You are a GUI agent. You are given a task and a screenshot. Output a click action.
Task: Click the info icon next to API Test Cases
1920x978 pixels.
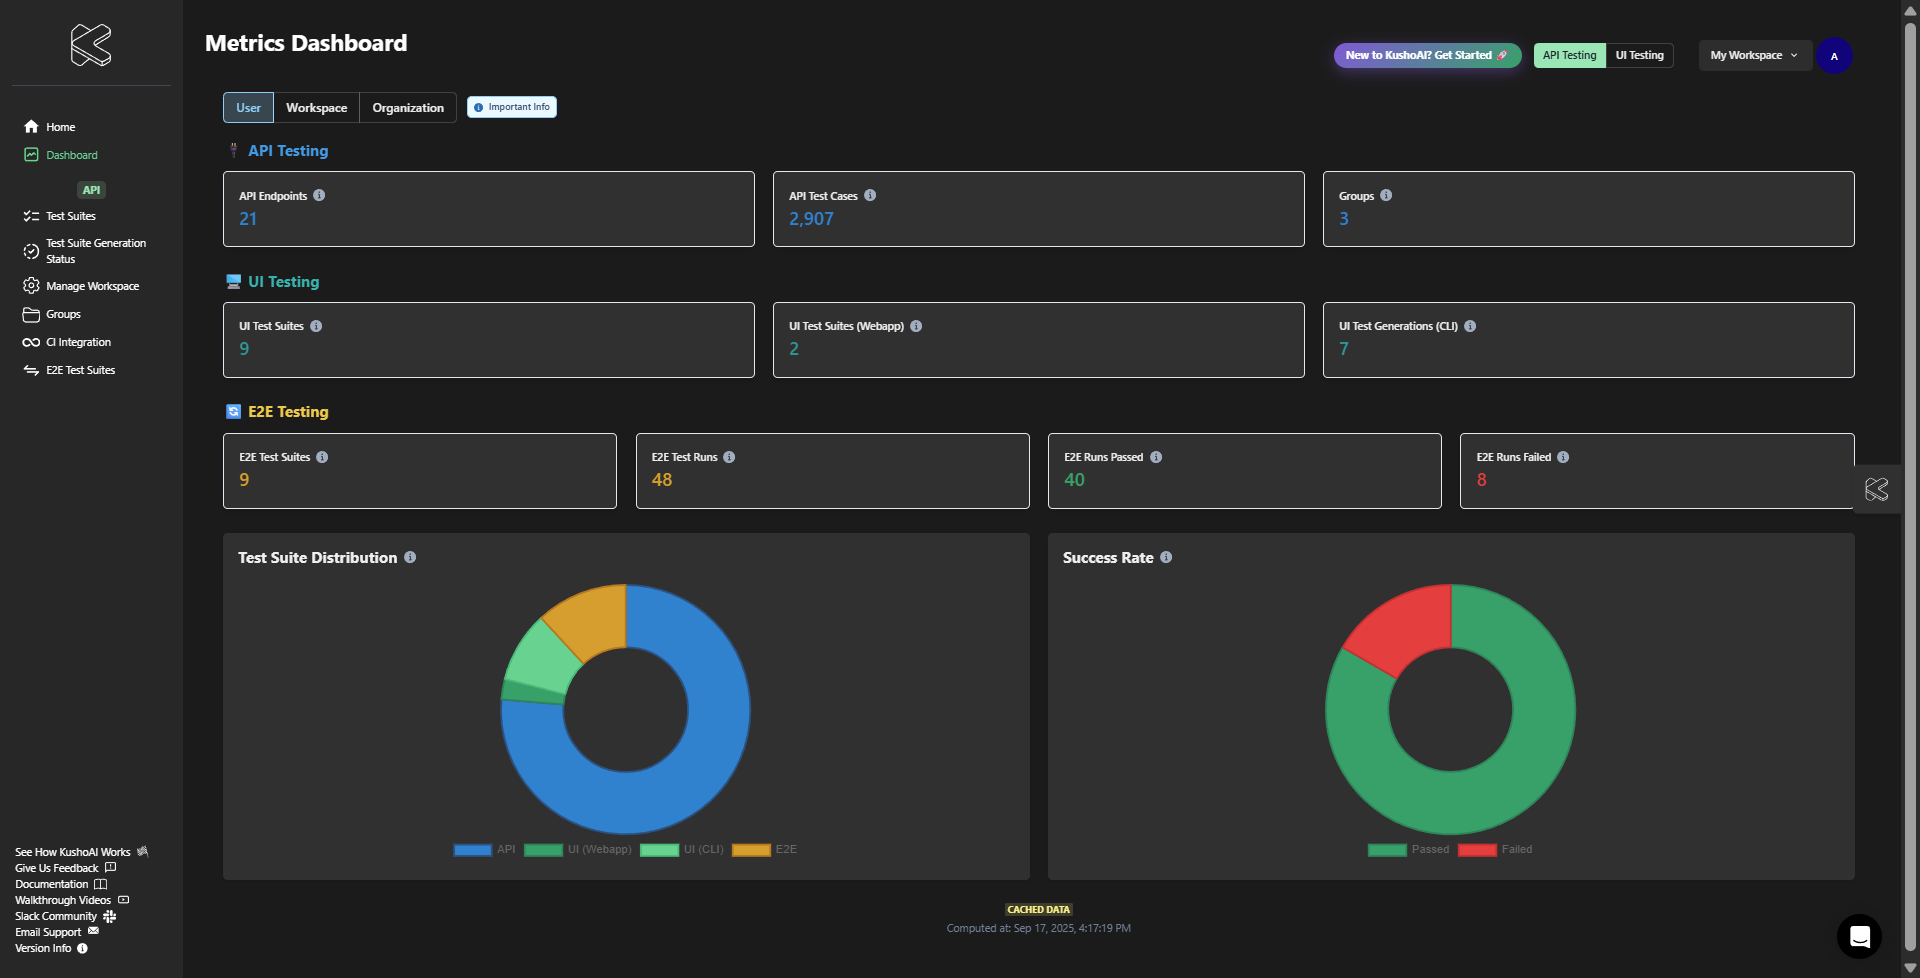[x=870, y=195]
